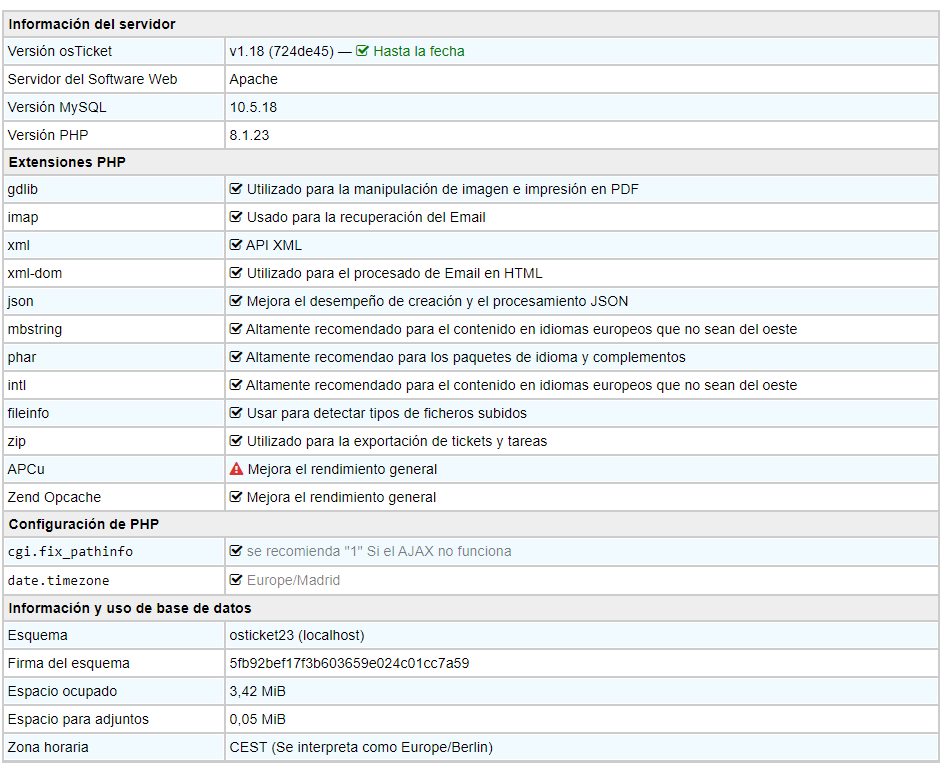Click the PHP version 8.1.23 value
The image size is (947, 774).
pyautogui.click(x=249, y=135)
